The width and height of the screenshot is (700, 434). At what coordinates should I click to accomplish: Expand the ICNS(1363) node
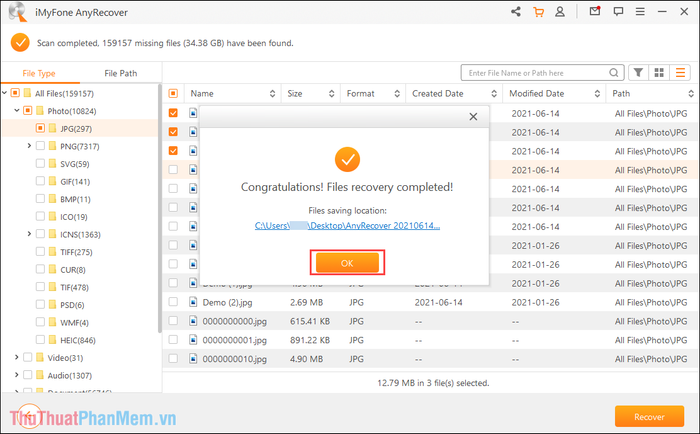(29, 234)
